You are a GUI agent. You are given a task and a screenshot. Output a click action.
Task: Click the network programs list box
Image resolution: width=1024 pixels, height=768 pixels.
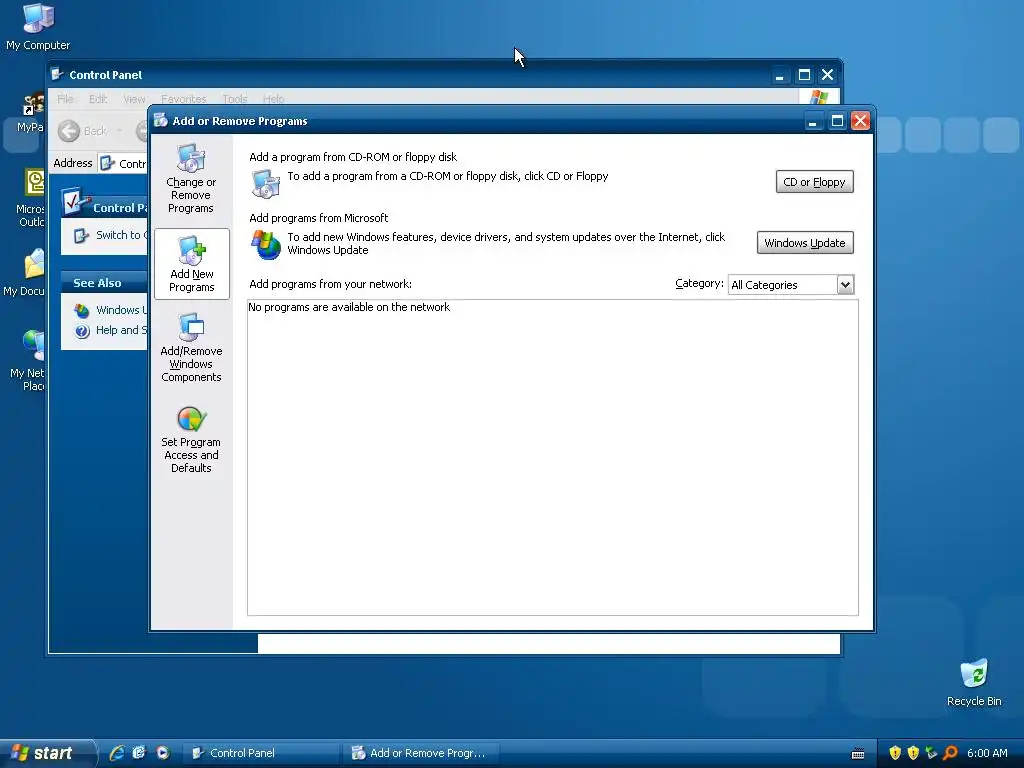click(x=552, y=457)
